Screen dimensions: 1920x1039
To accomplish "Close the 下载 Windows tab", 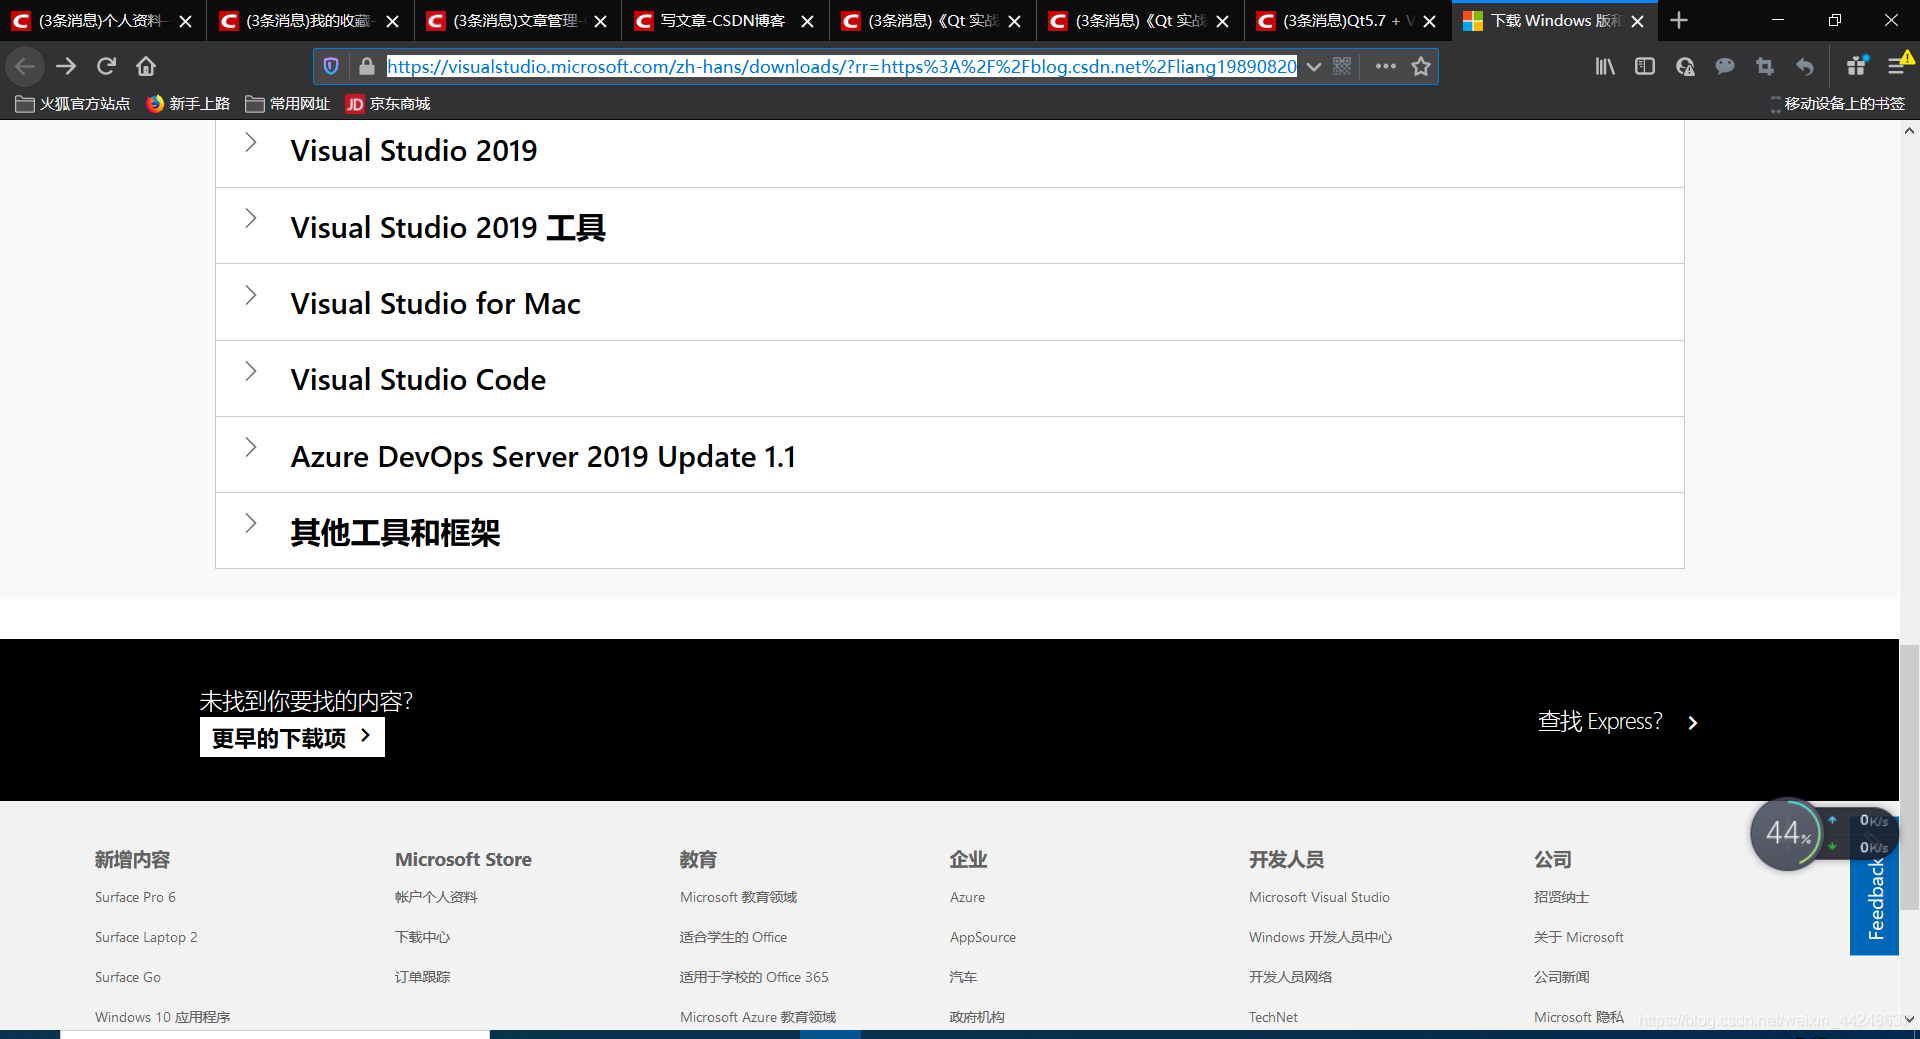I will point(1637,21).
